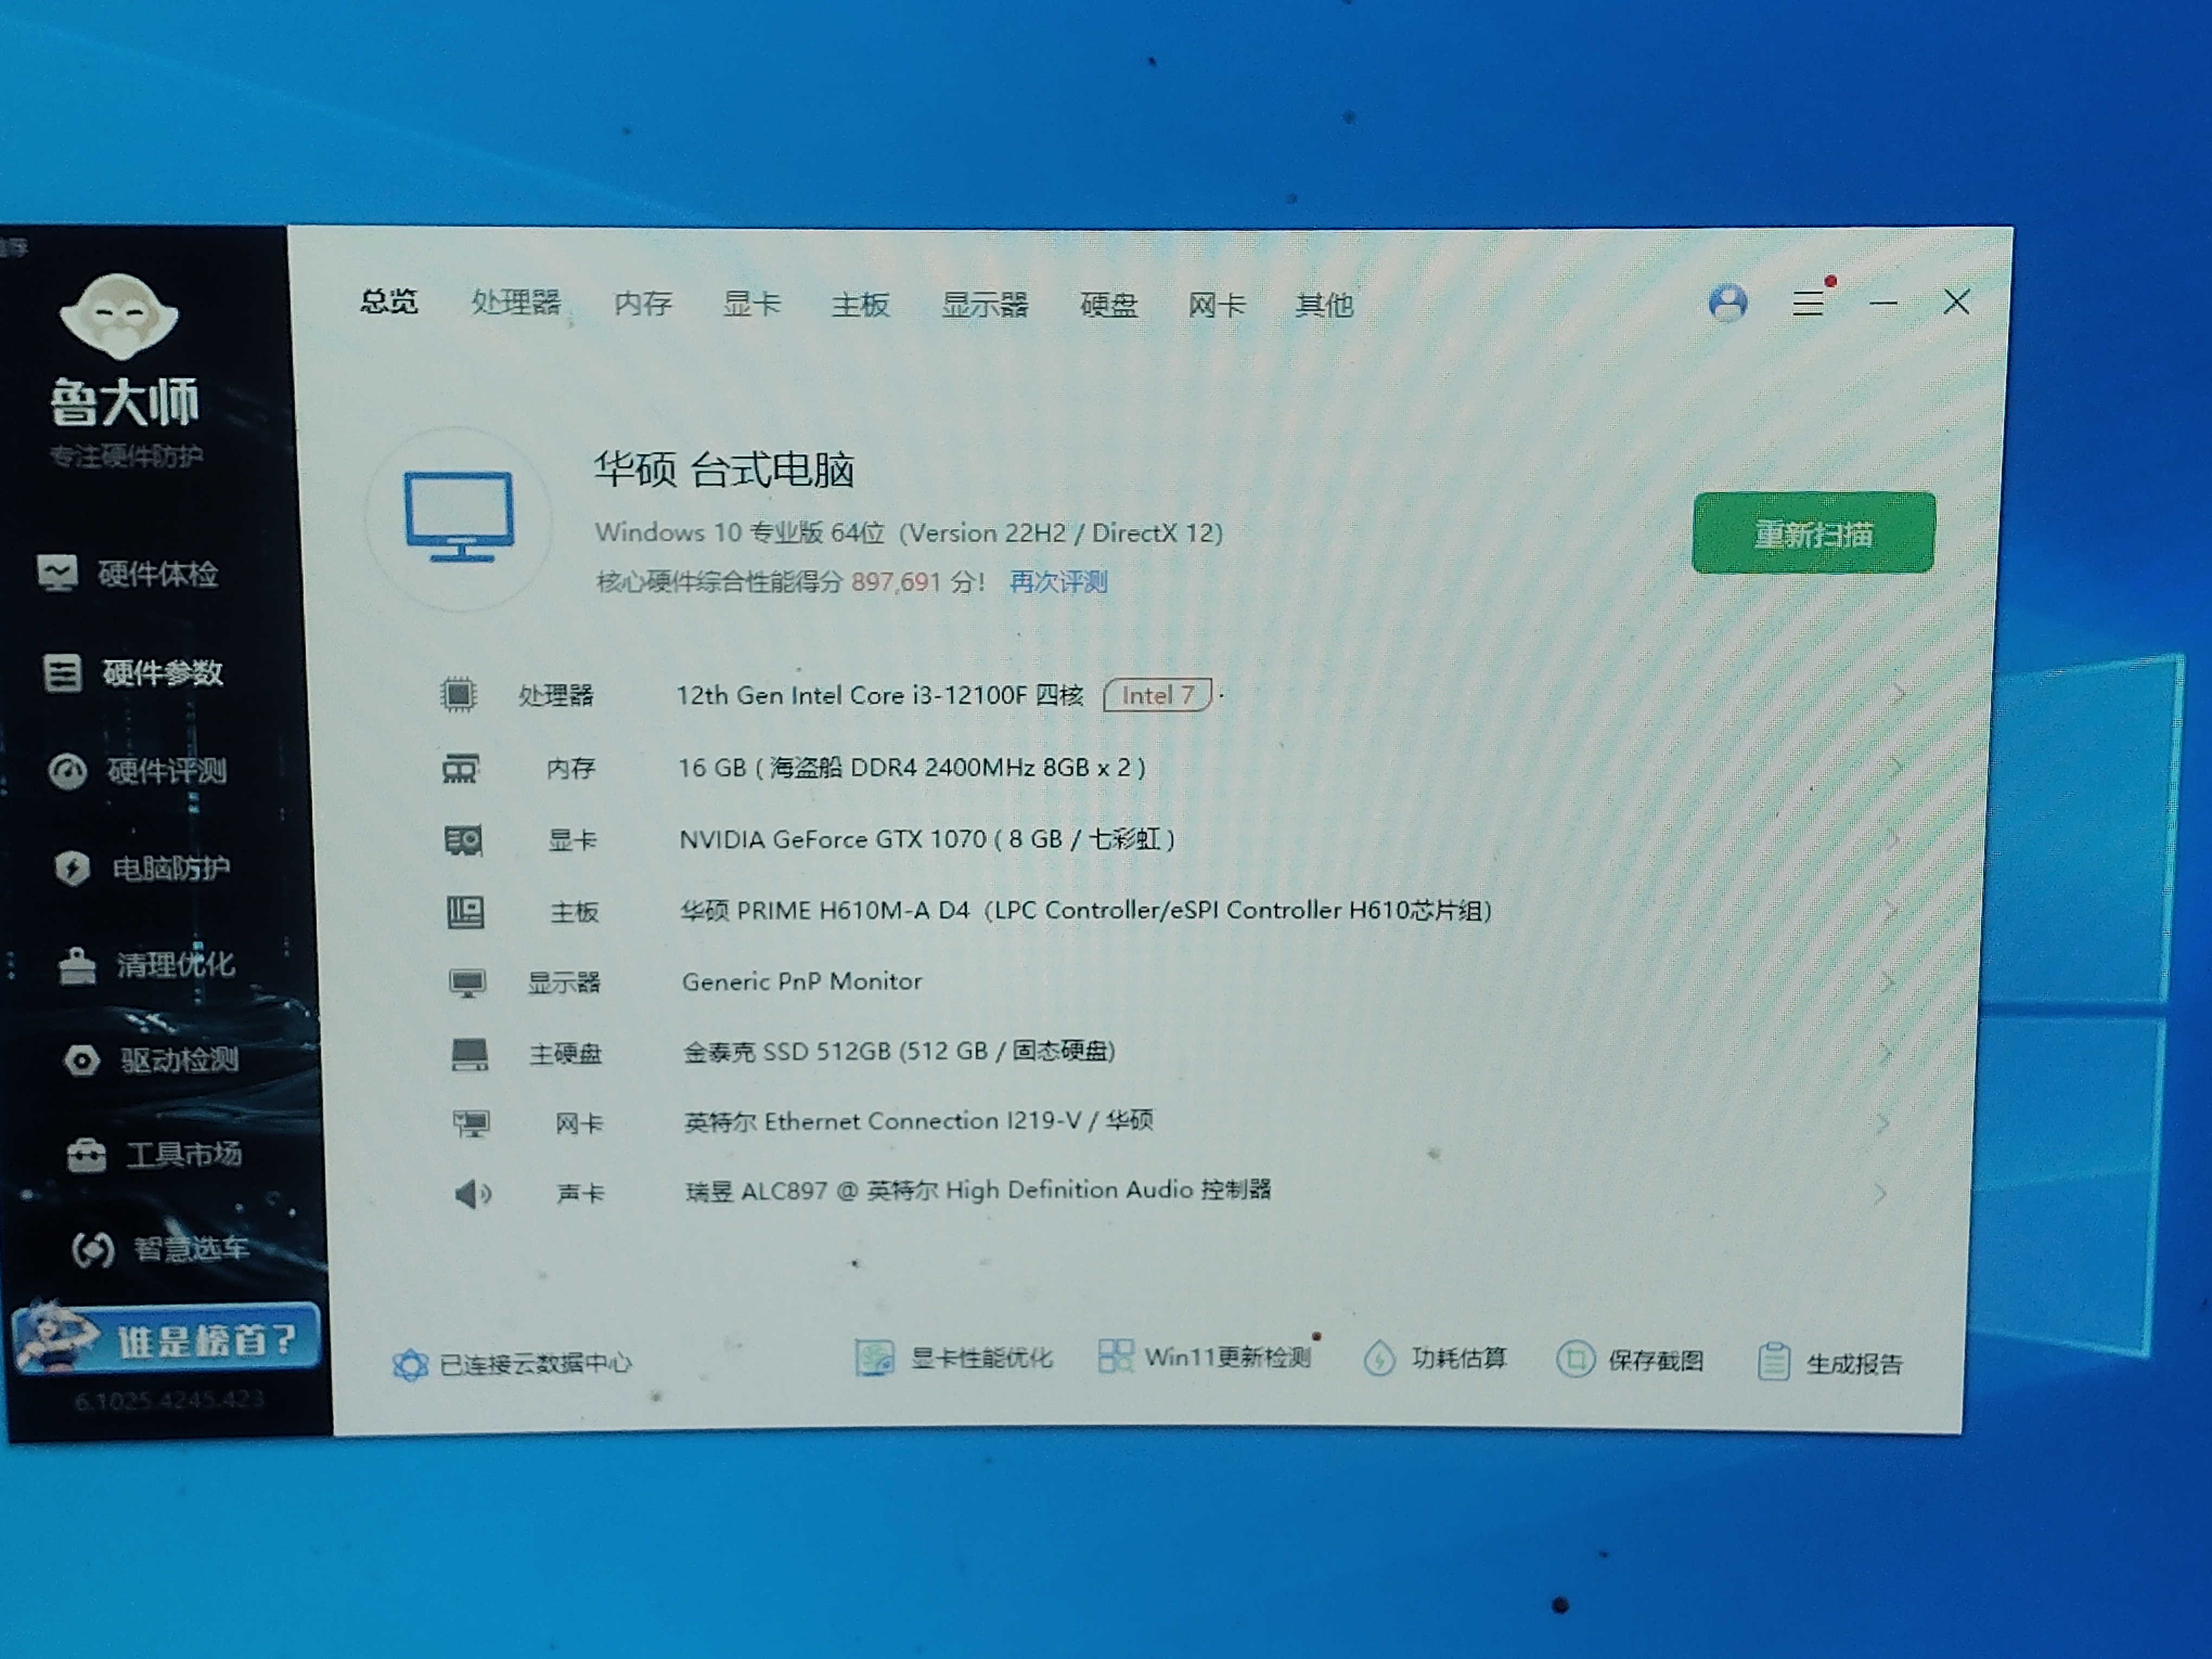Click the 功耗估算 label
This screenshot has width=2212, height=1659.
[x=1459, y=1358]
